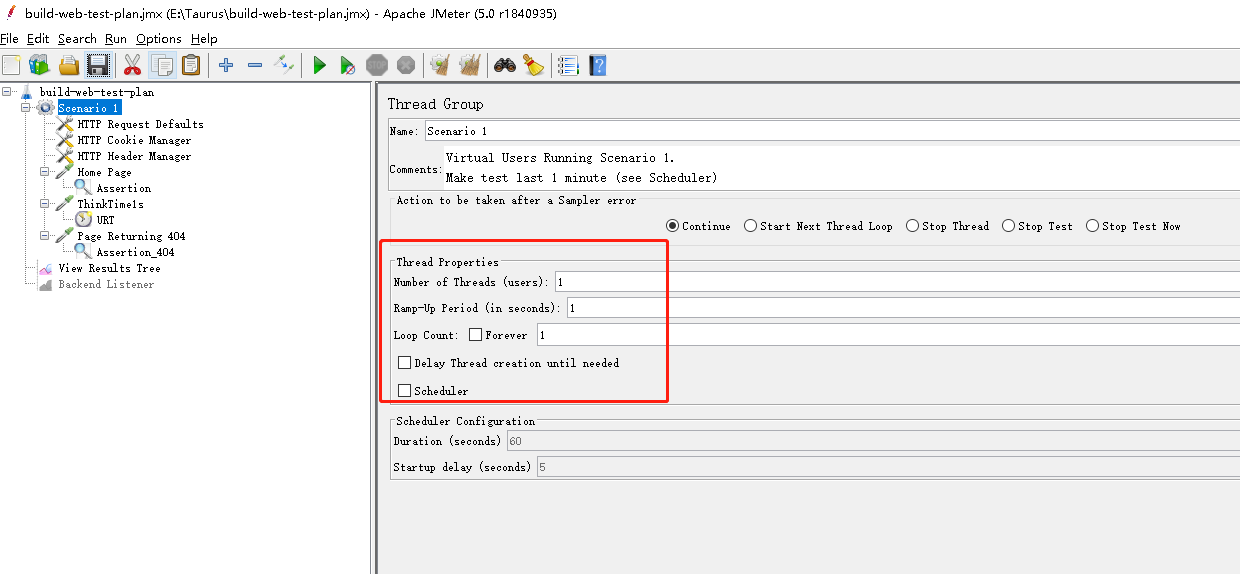This screenshot has width=1240, height=574.
Task: Click the magnifier icon beside Assertion
Action: pyautogui.click(x=84, y=188)
